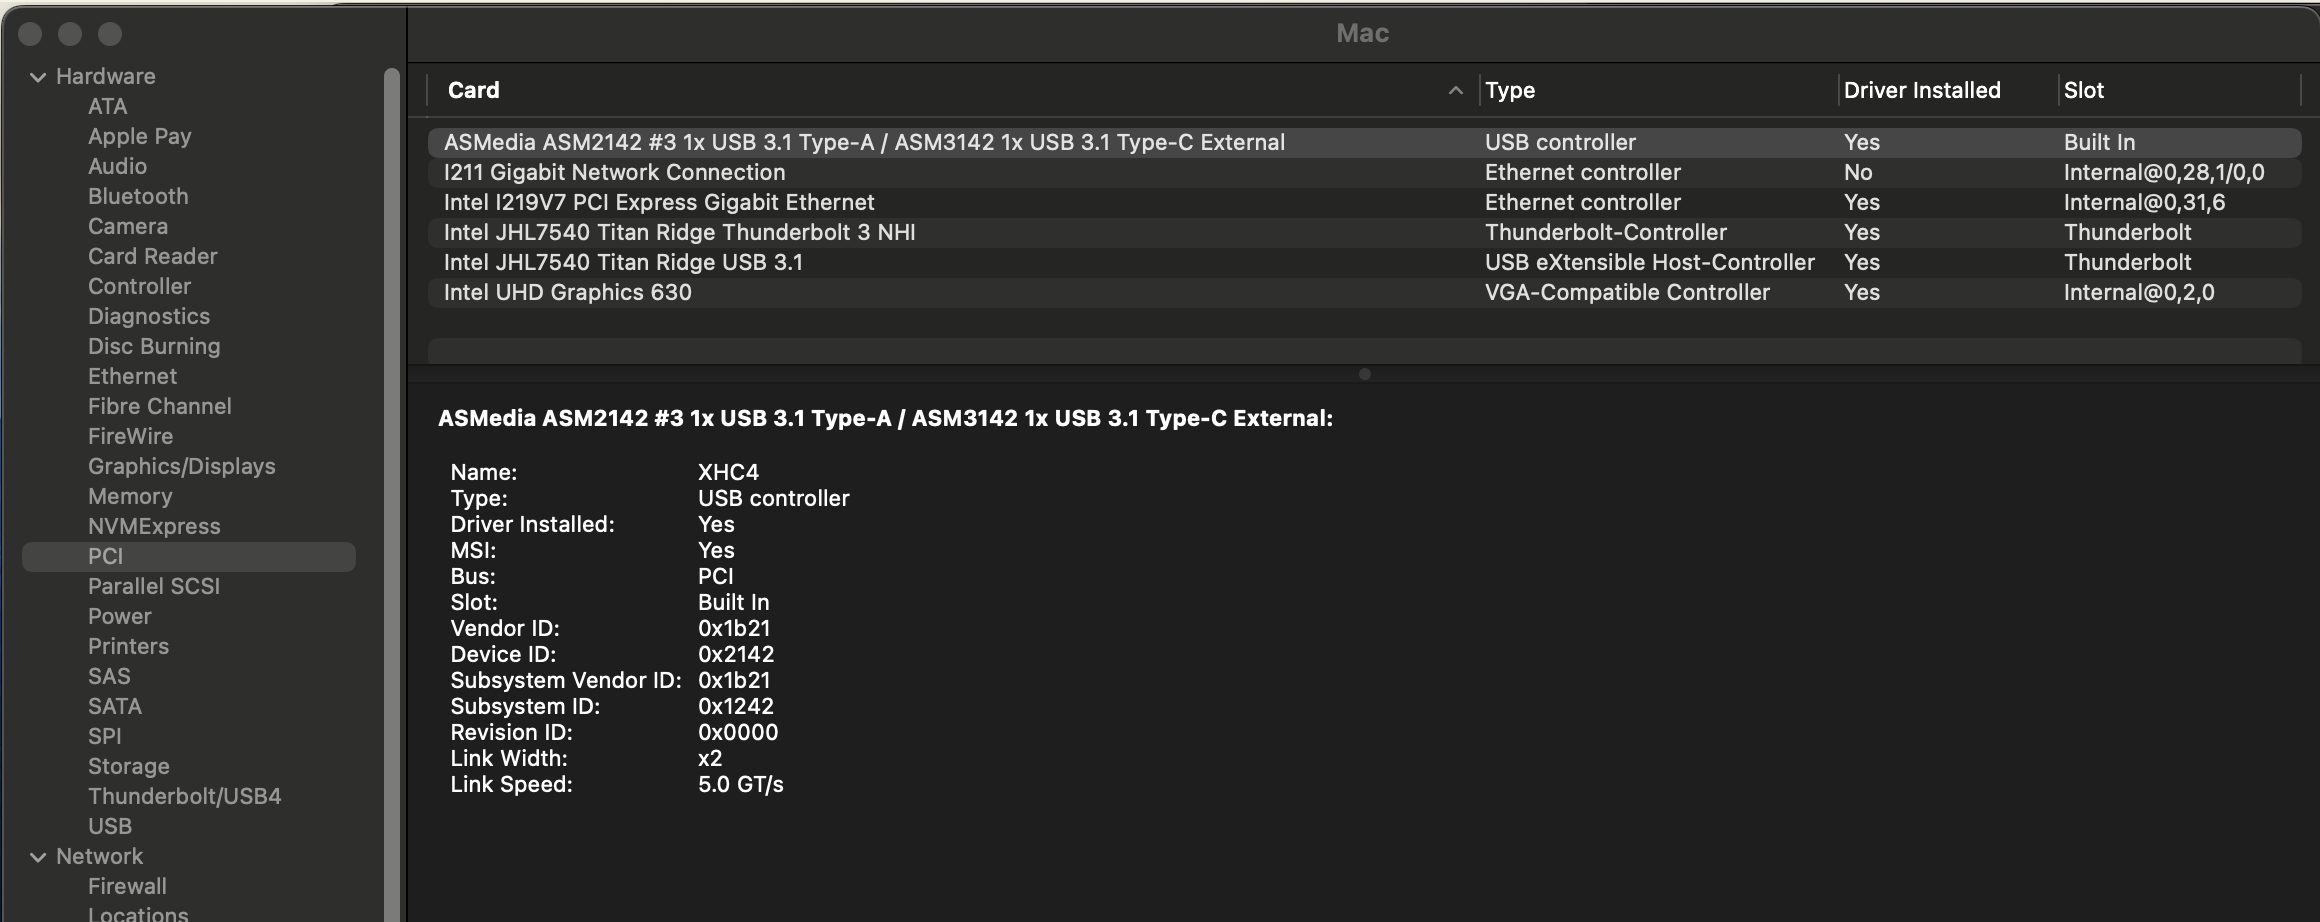Image resolution: width=2320 pixels, height=922 pixels.
Task: Select ATA in the sidebar
Action: (107, 106)
